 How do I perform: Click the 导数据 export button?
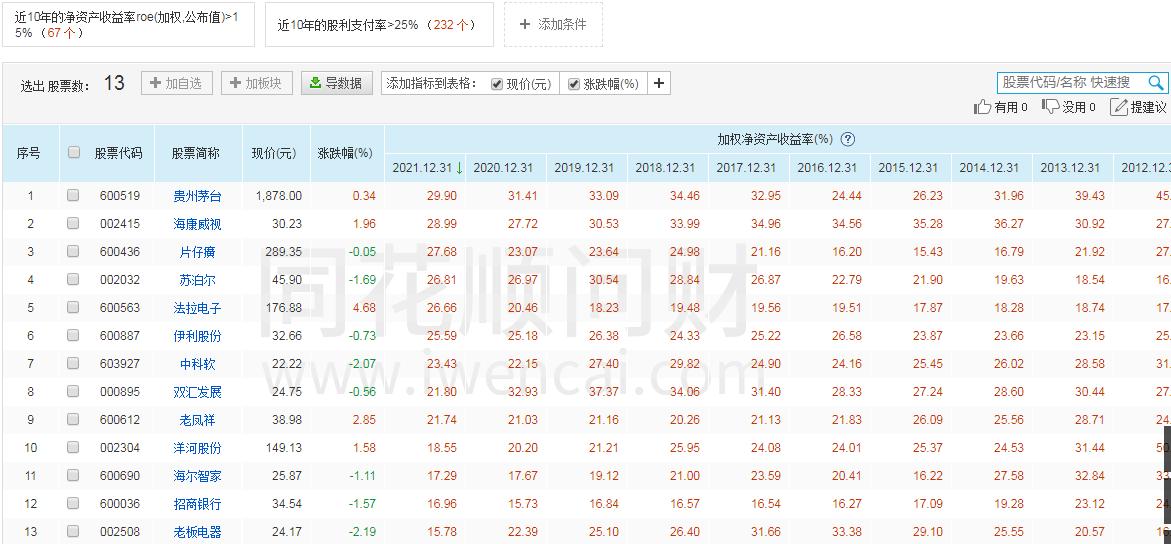[337, 83]
